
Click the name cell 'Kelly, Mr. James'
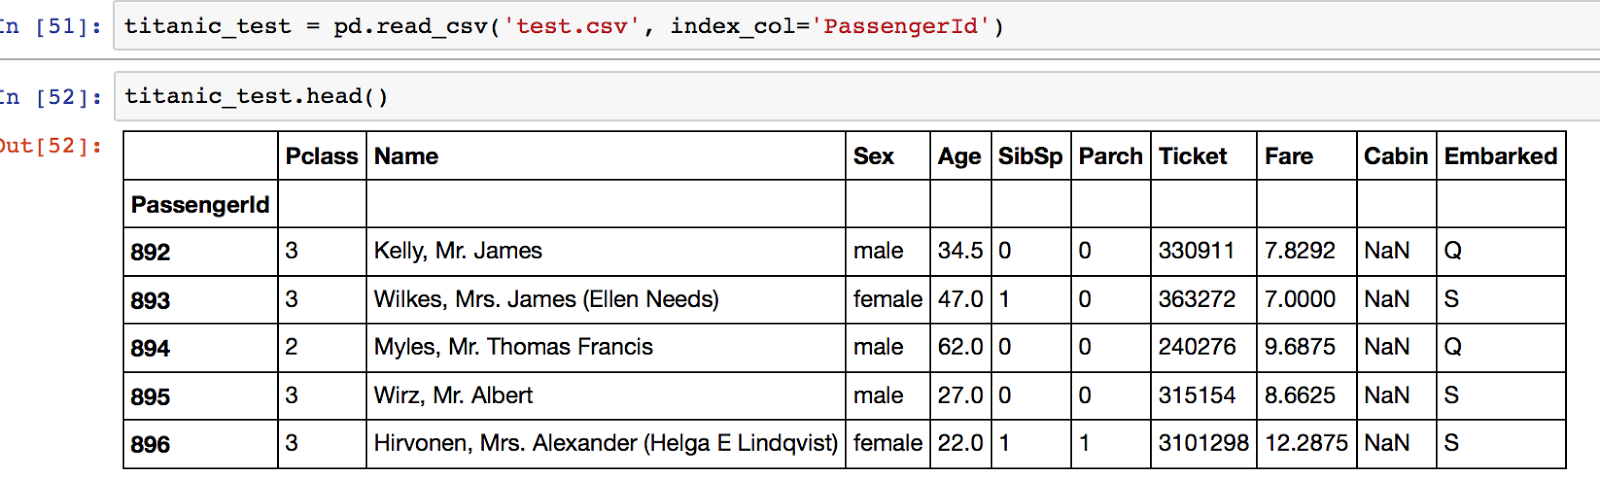(x=458, y=251)
